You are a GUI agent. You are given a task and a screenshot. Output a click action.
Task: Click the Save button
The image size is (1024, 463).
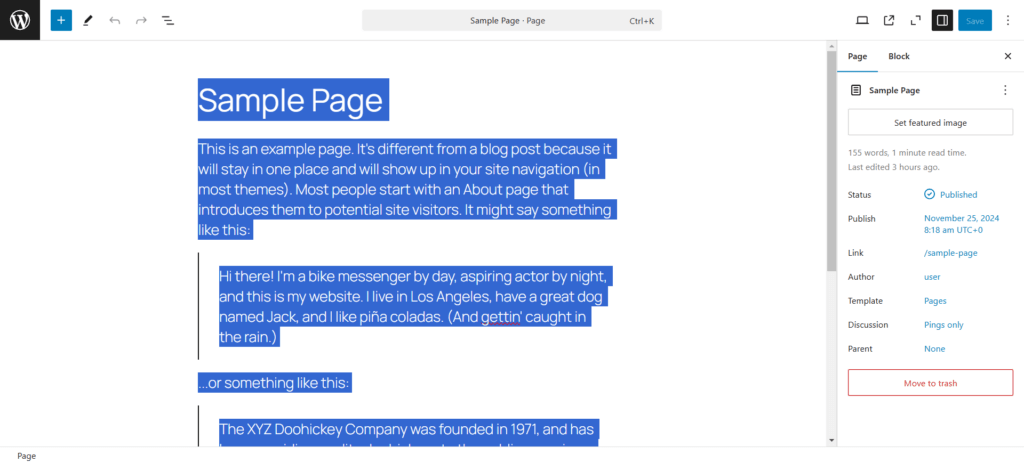click(x=975, y=20)
